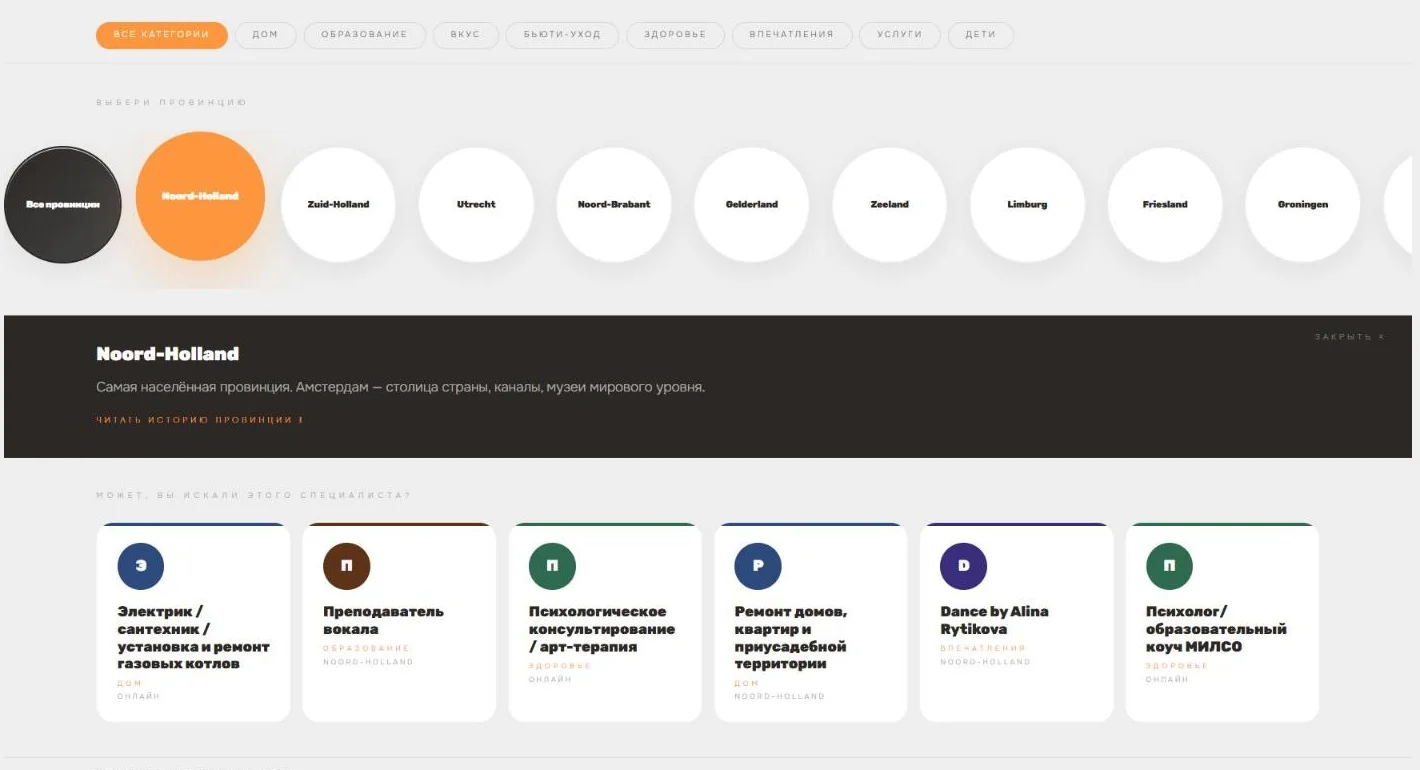1420x770 pixels.
Task: Open the УСЛУГИ category
Action: click(900, 35)
